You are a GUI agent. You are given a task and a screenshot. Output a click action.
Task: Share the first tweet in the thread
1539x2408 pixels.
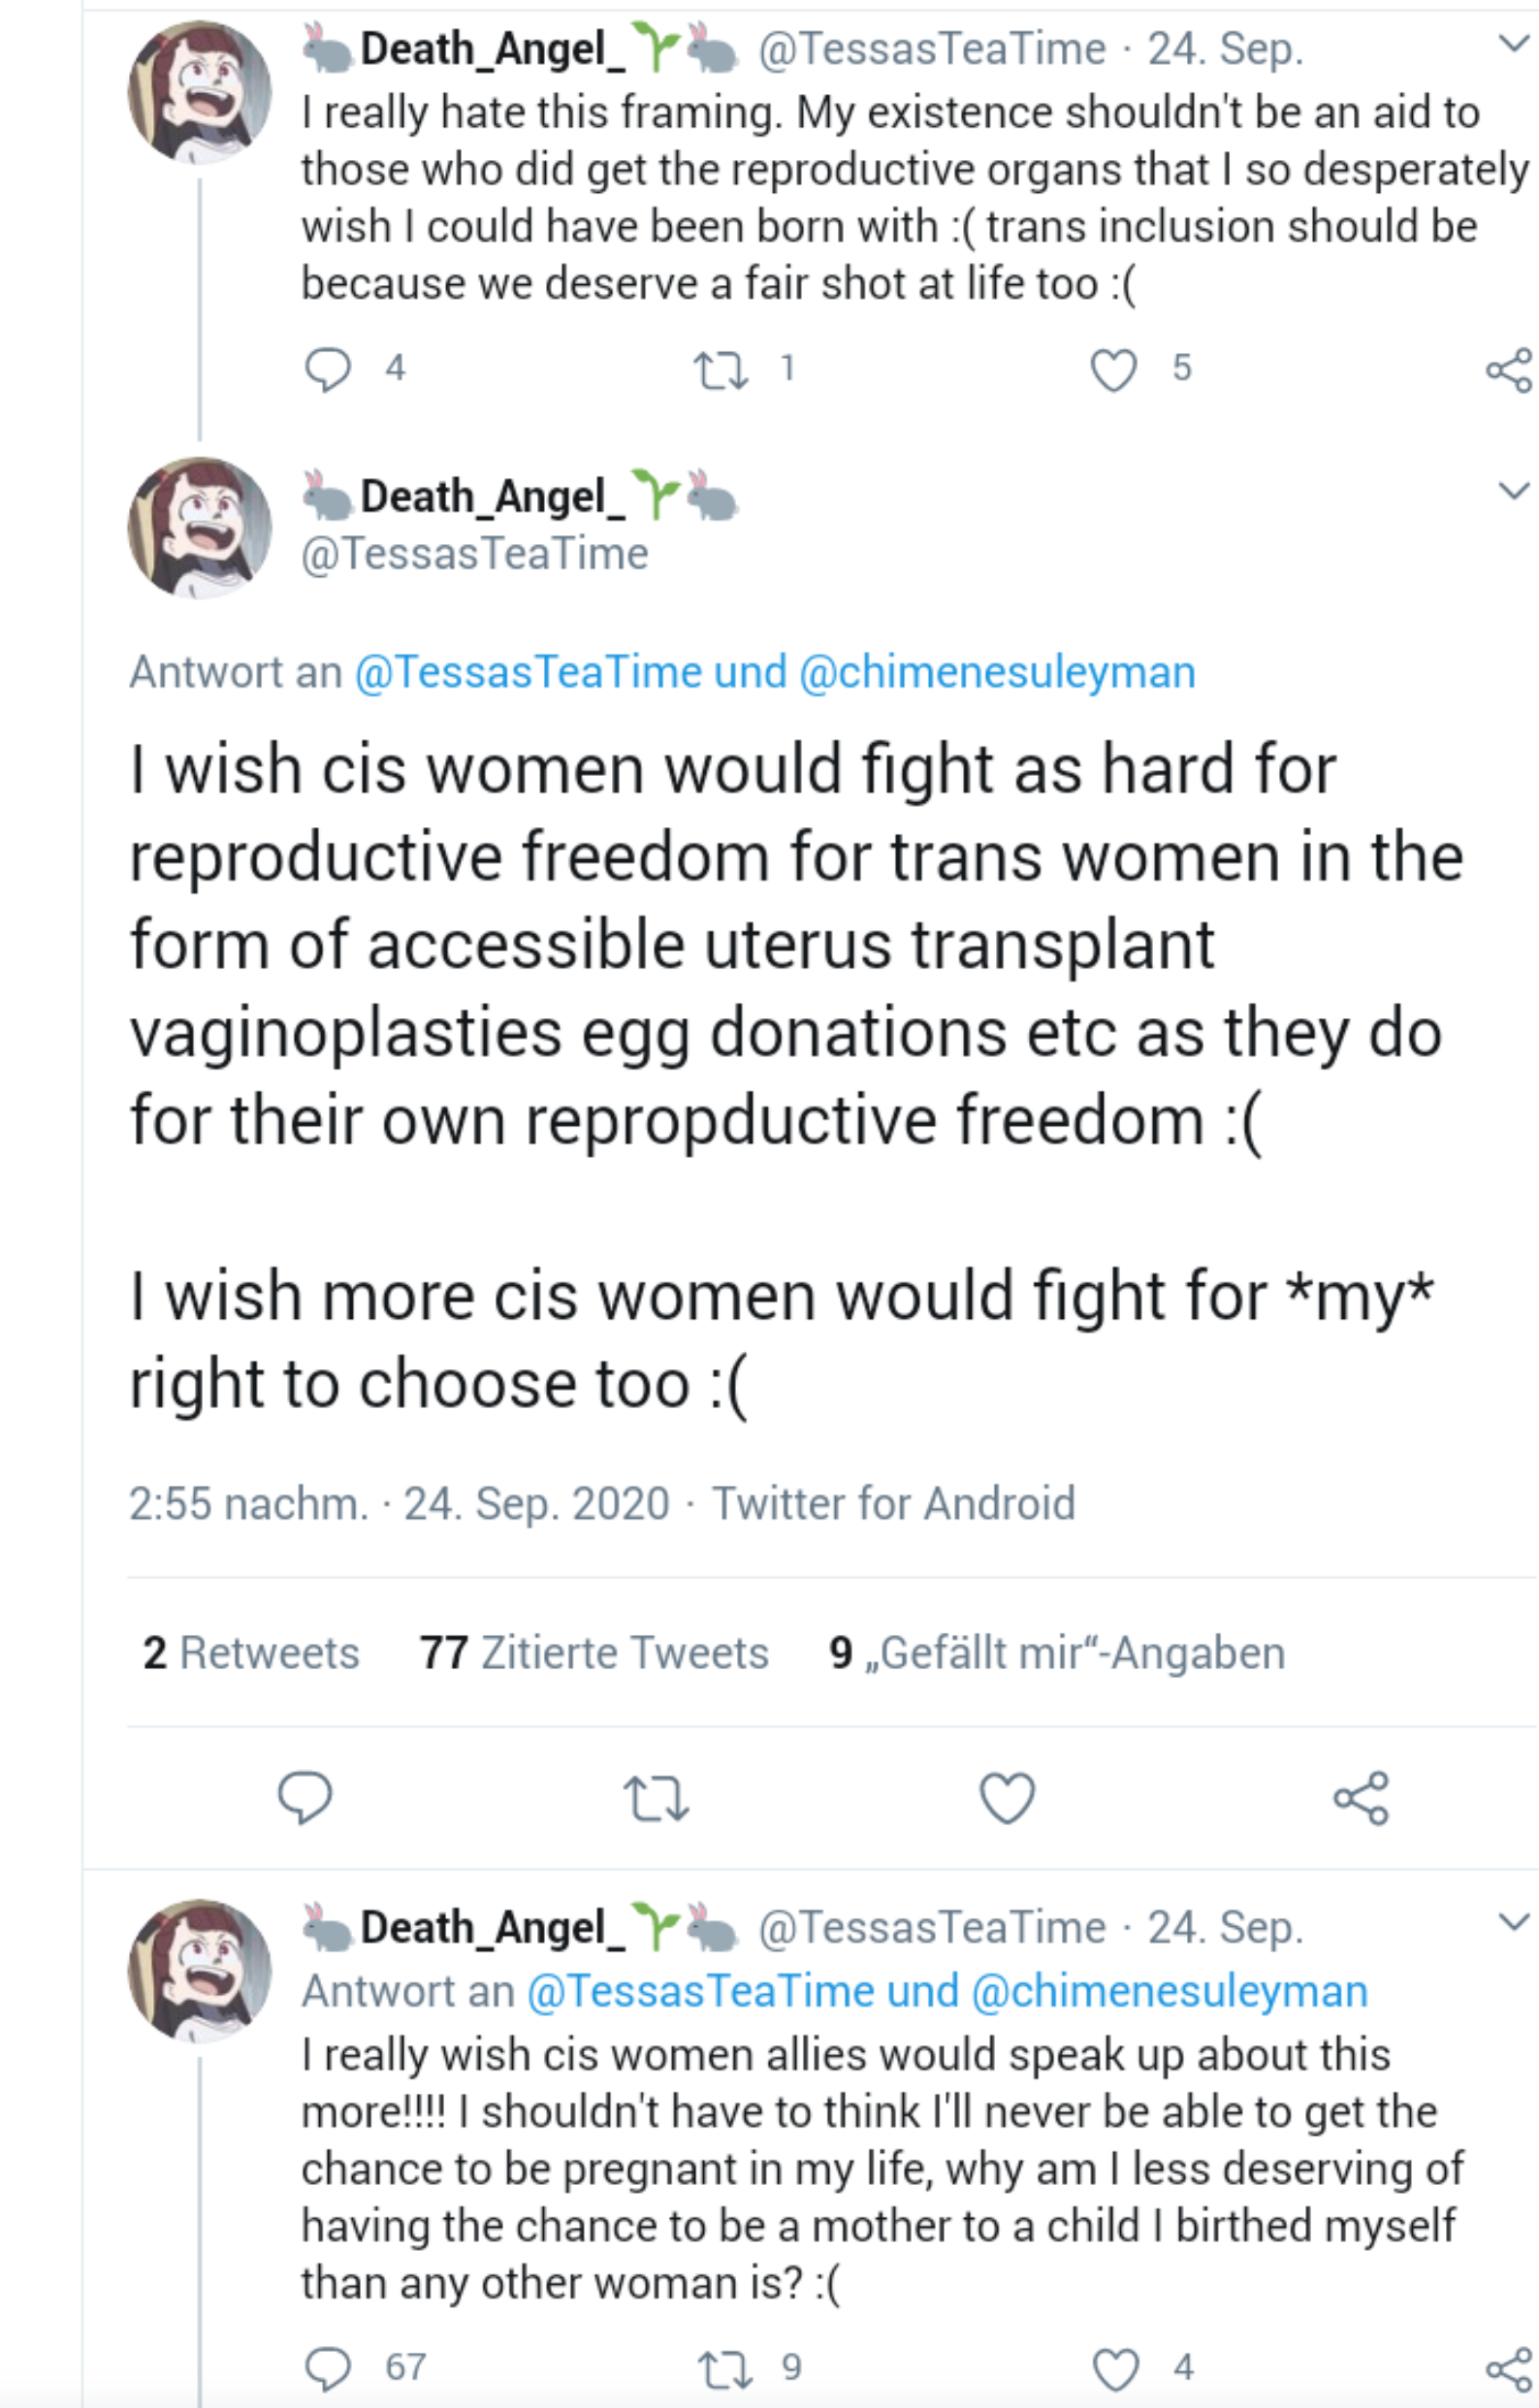pos(1508,371)
